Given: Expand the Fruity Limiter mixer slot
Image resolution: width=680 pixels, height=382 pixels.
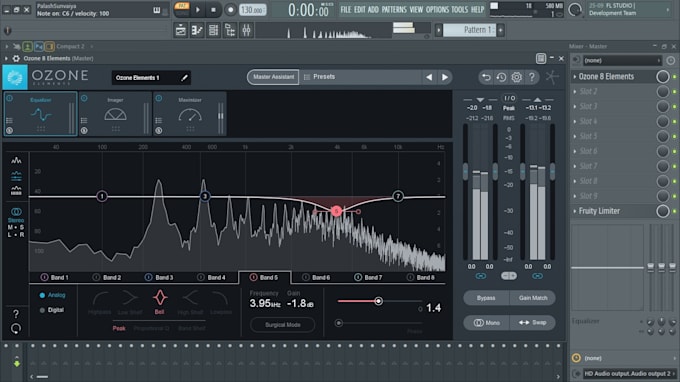Looking at the screenshot, I should point(575,211).
